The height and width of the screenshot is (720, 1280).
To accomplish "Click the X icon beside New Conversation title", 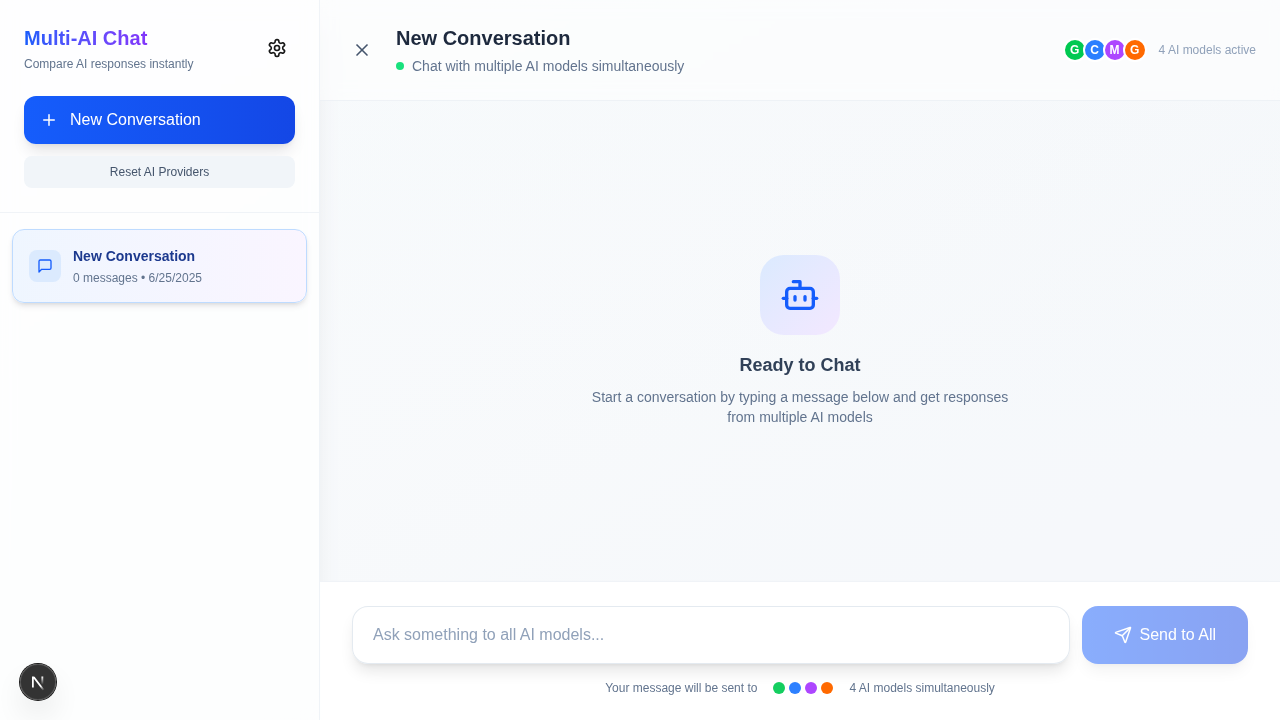I will tap(362, 50).
